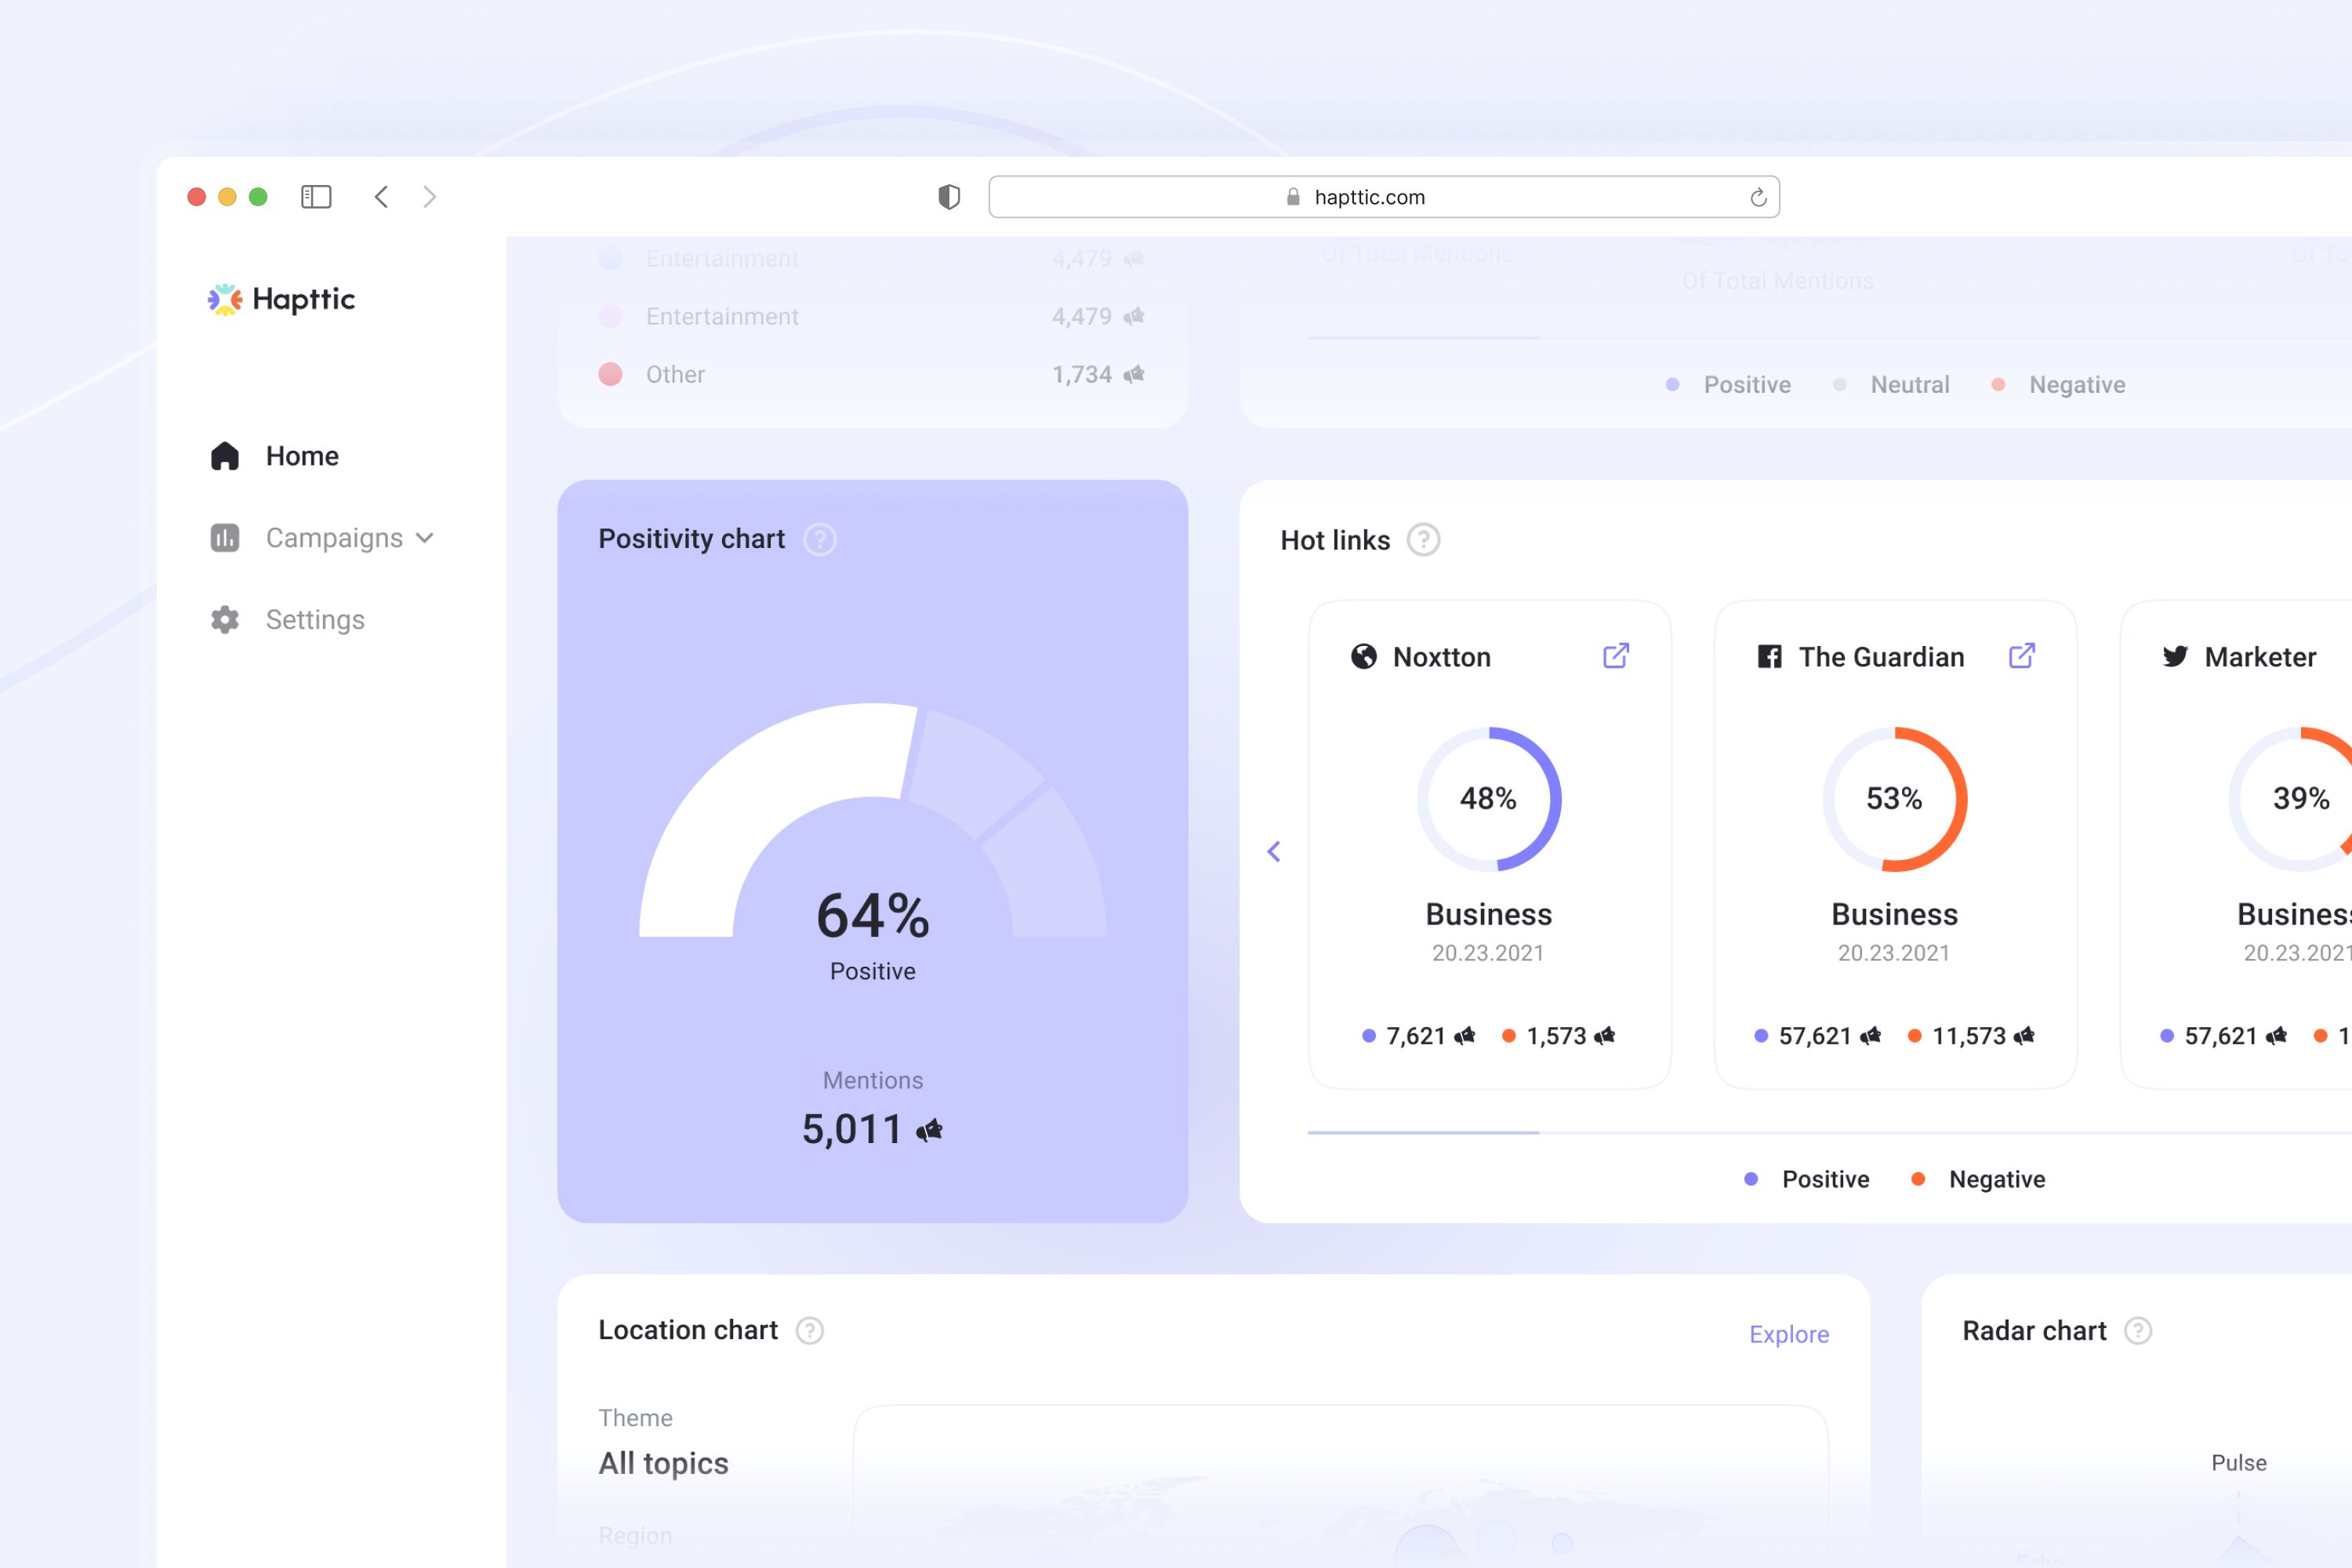This screenshot has width=2352, height=1568.
Task: Click The Guardian Facebook icon
Action: pos(1770,656)
